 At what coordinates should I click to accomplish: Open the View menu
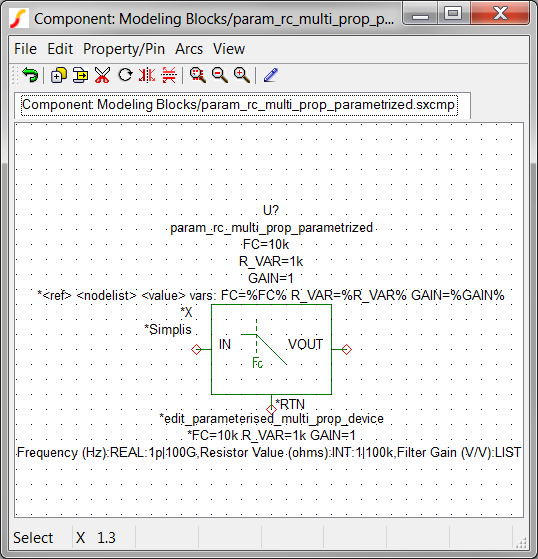229,49
